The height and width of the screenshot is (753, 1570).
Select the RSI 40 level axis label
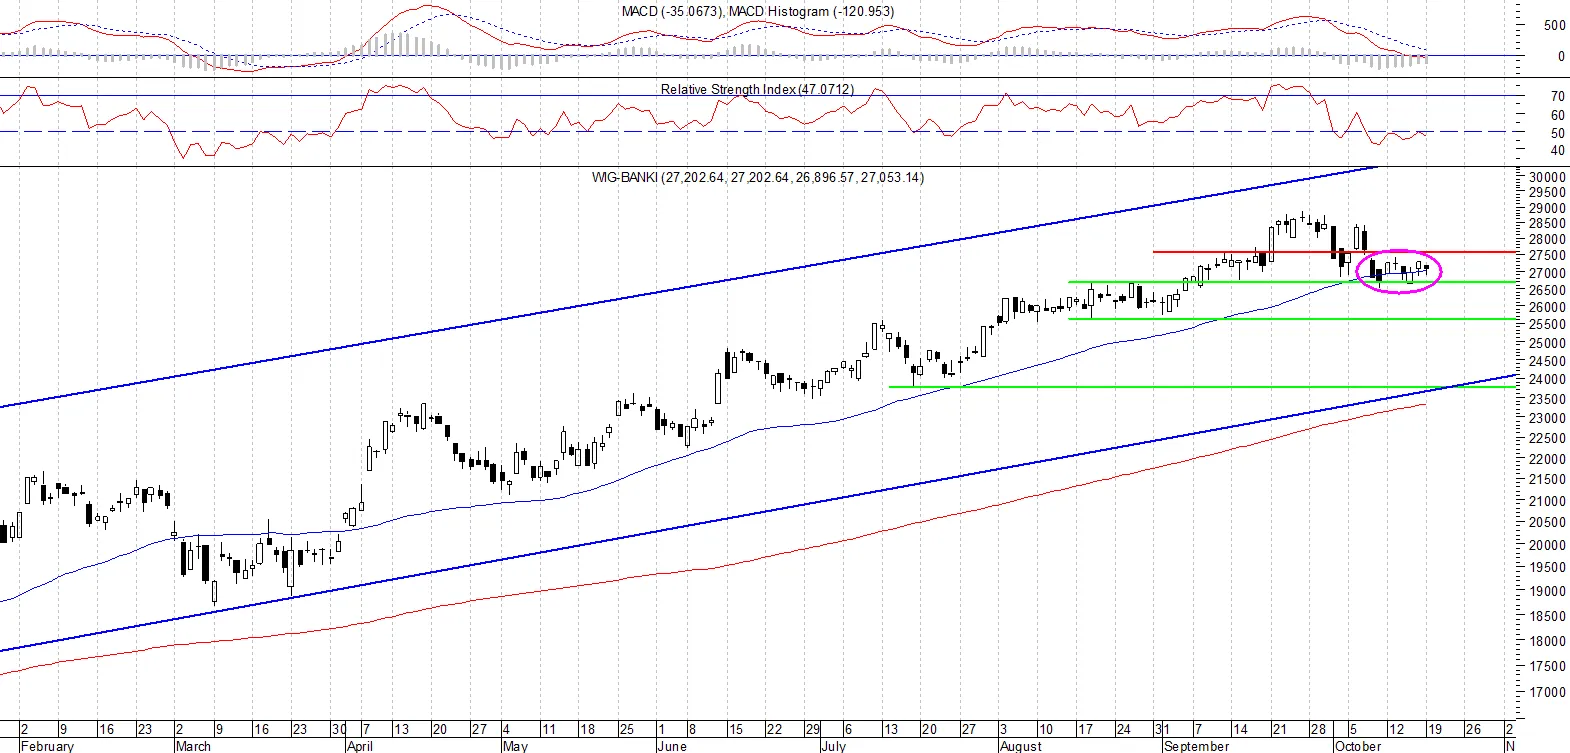click(1557, 151)
